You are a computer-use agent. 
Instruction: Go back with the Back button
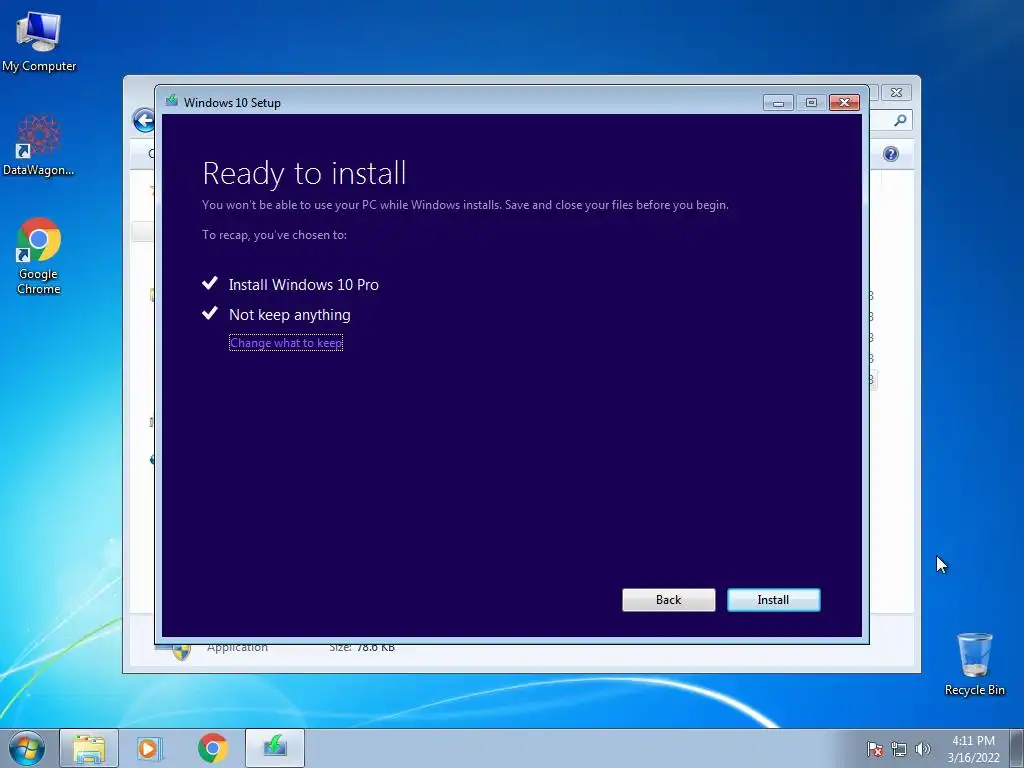[x=668, y=600]
